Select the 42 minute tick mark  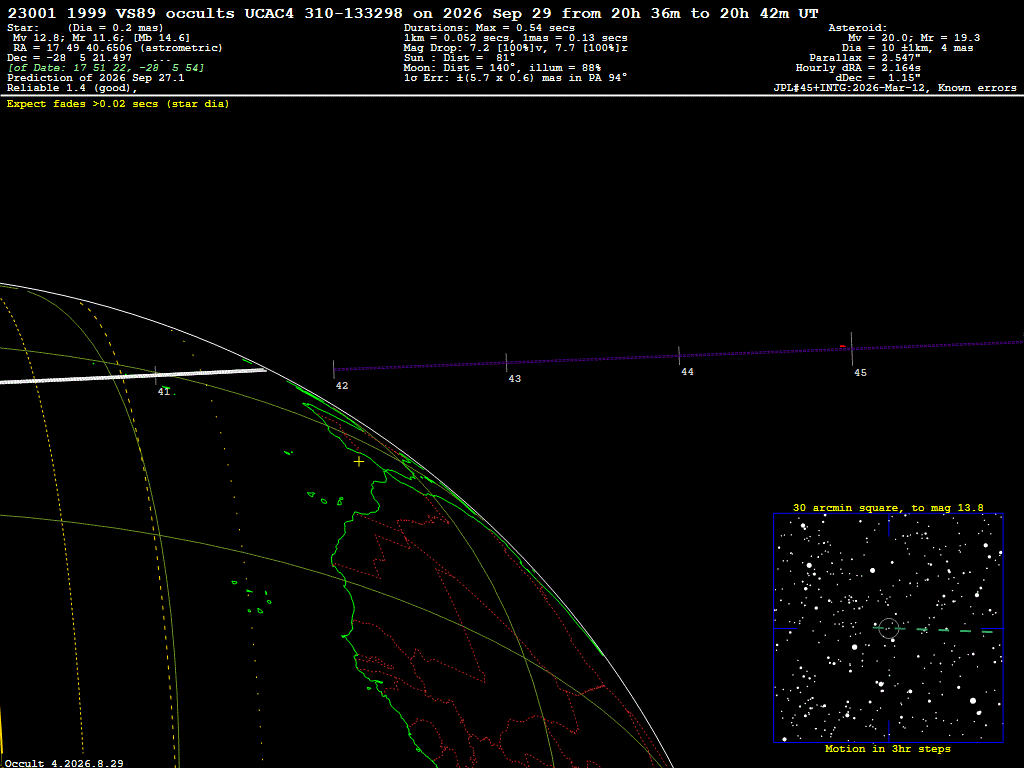coord(334,370)
